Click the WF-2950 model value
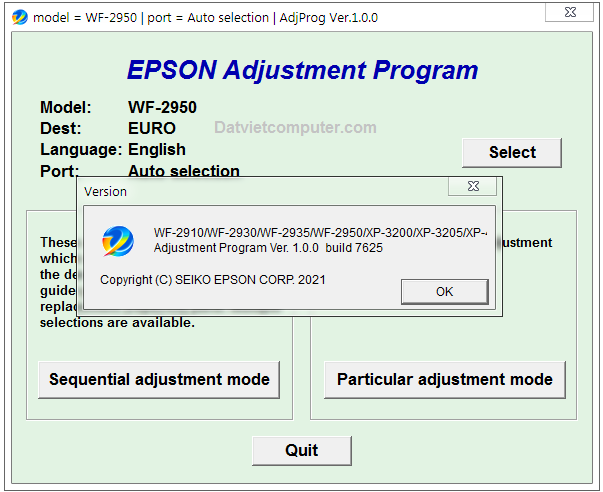603x492 pixels. 162,107
